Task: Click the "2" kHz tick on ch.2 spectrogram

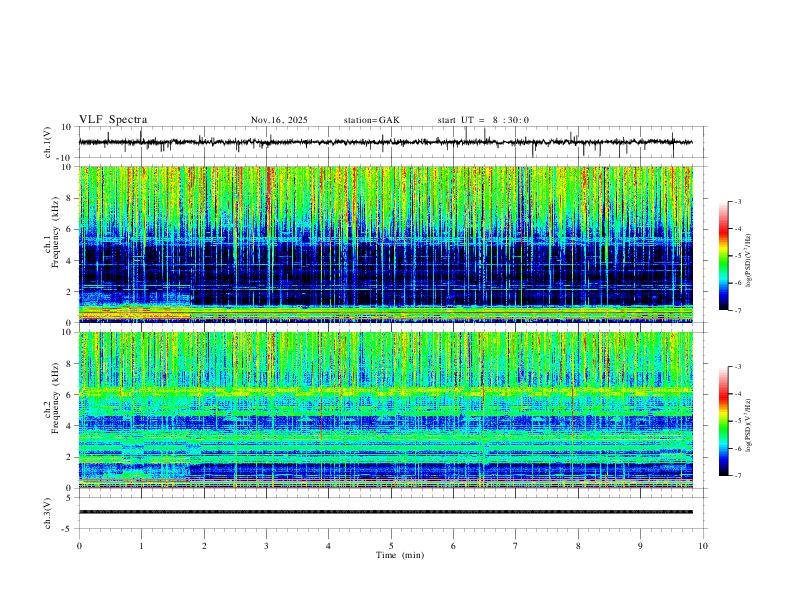Action: click(x=70, y=457)
